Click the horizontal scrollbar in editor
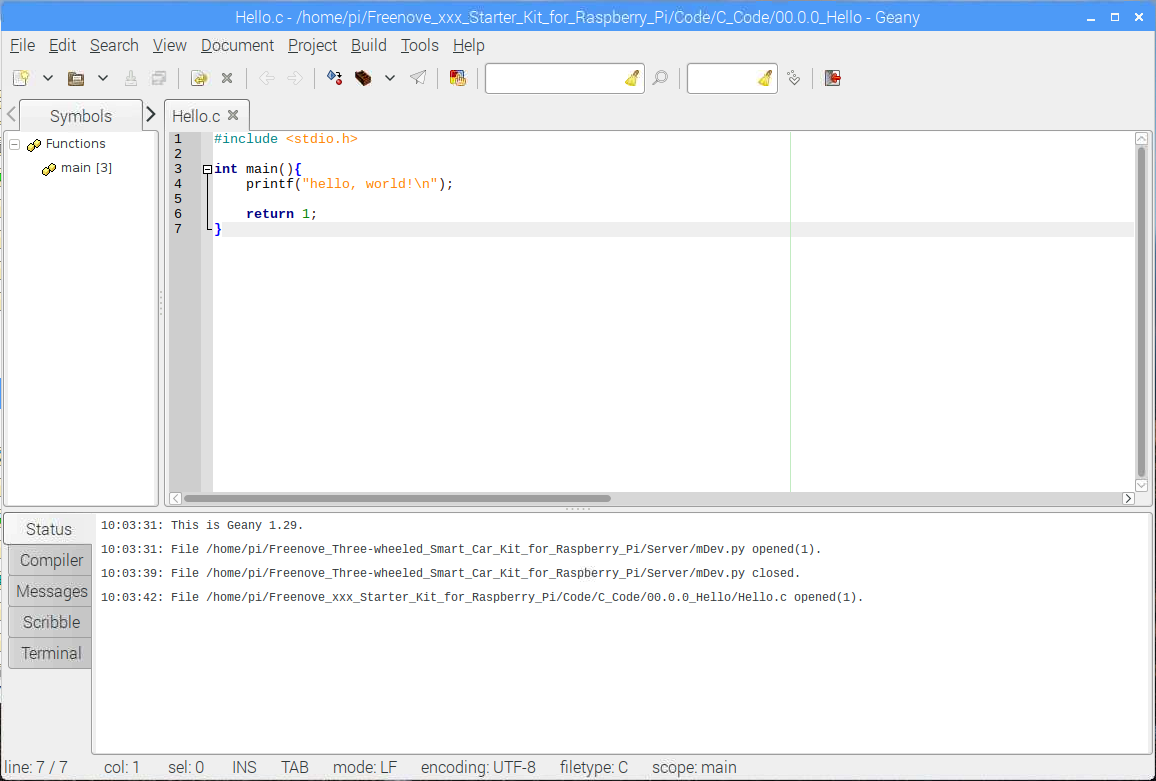The image size is (1156, 781). point(397,498)
